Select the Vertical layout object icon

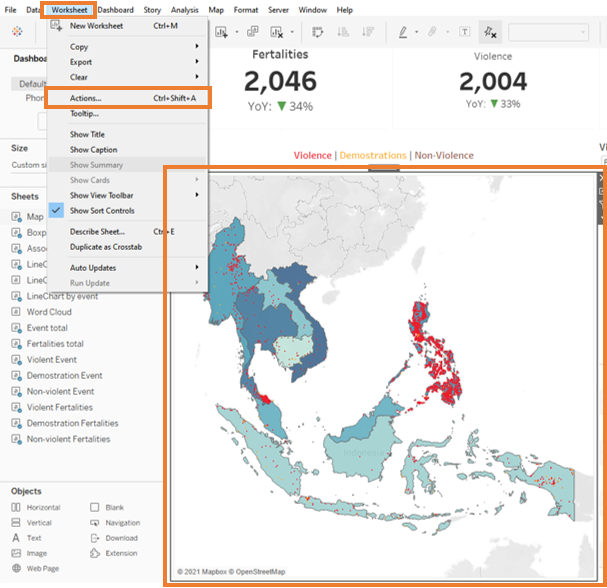coord(17,523)
